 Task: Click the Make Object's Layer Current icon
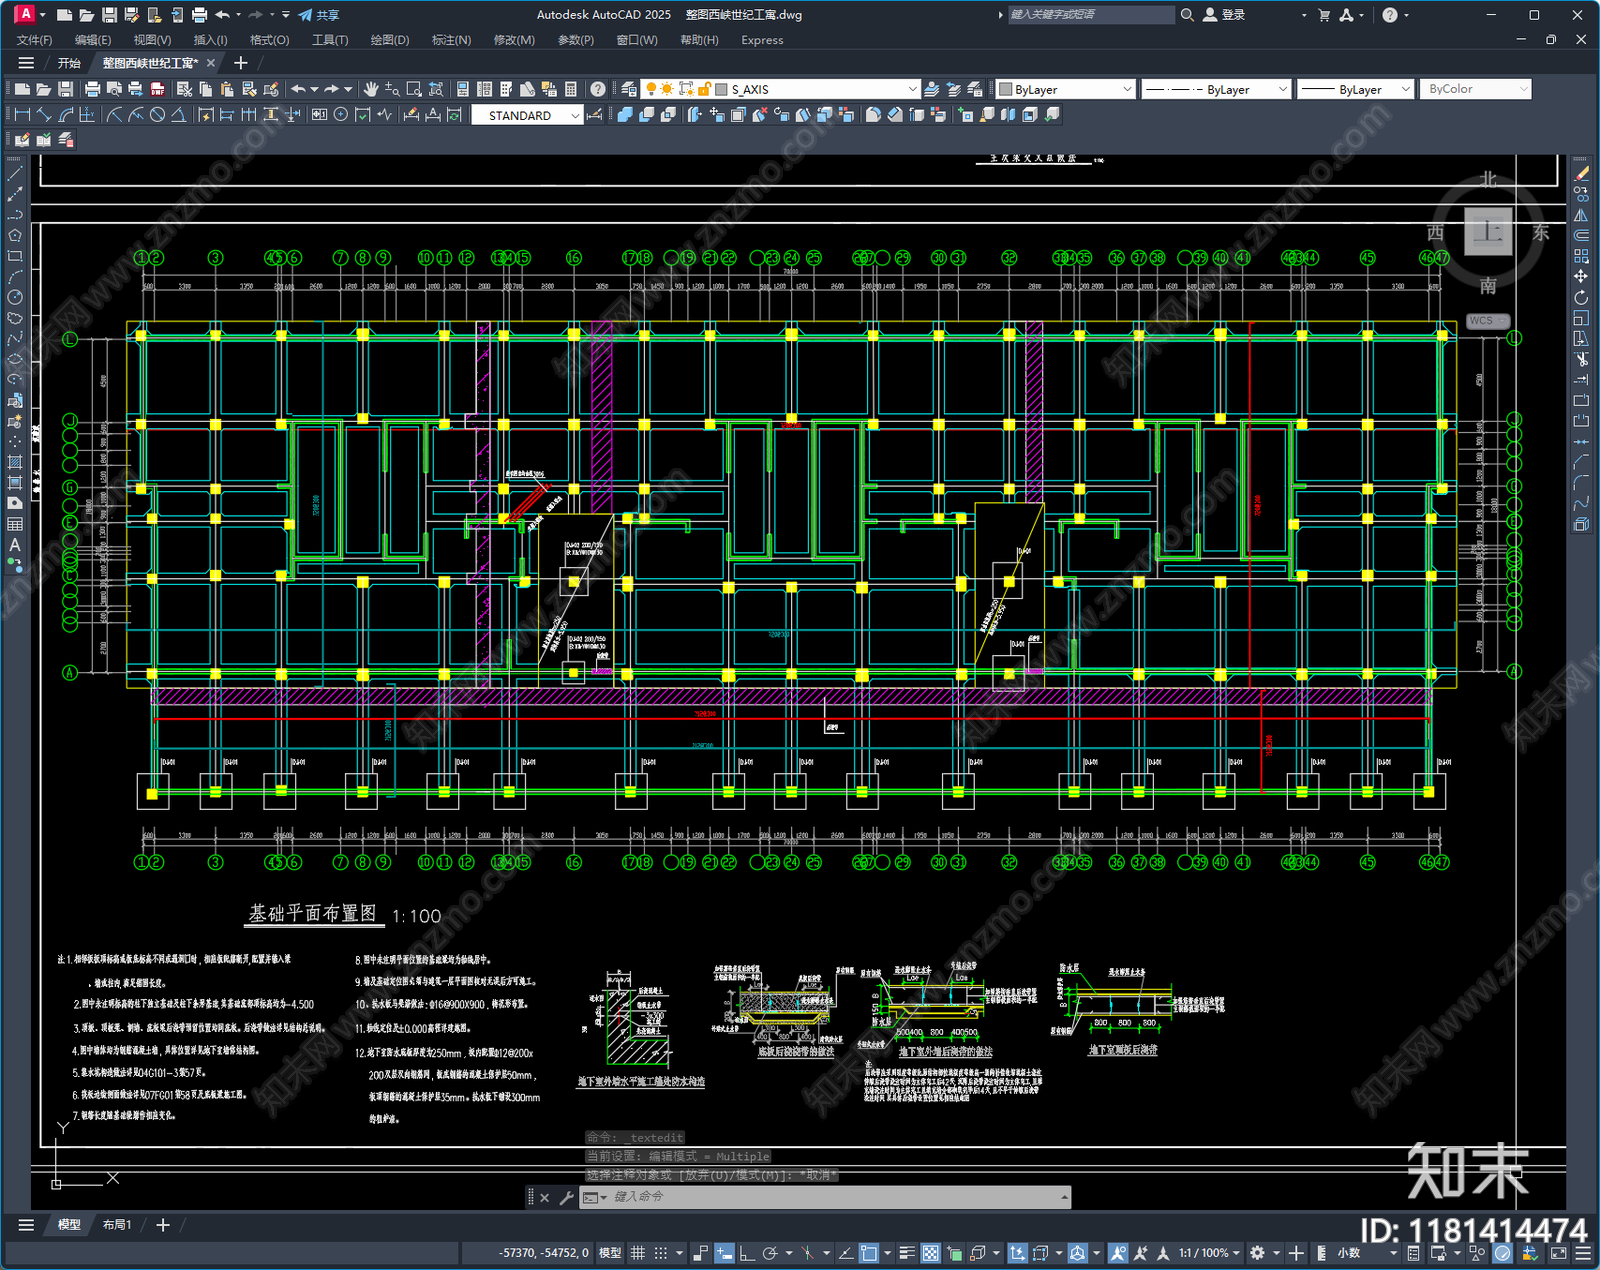click(932, 89)
